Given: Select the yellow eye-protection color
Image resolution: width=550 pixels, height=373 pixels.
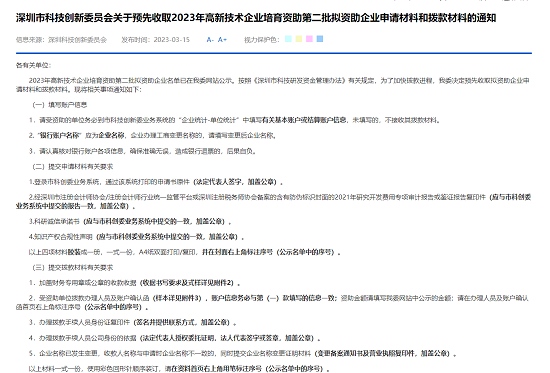Looking at the screenshot, I should tap(299, 39).
